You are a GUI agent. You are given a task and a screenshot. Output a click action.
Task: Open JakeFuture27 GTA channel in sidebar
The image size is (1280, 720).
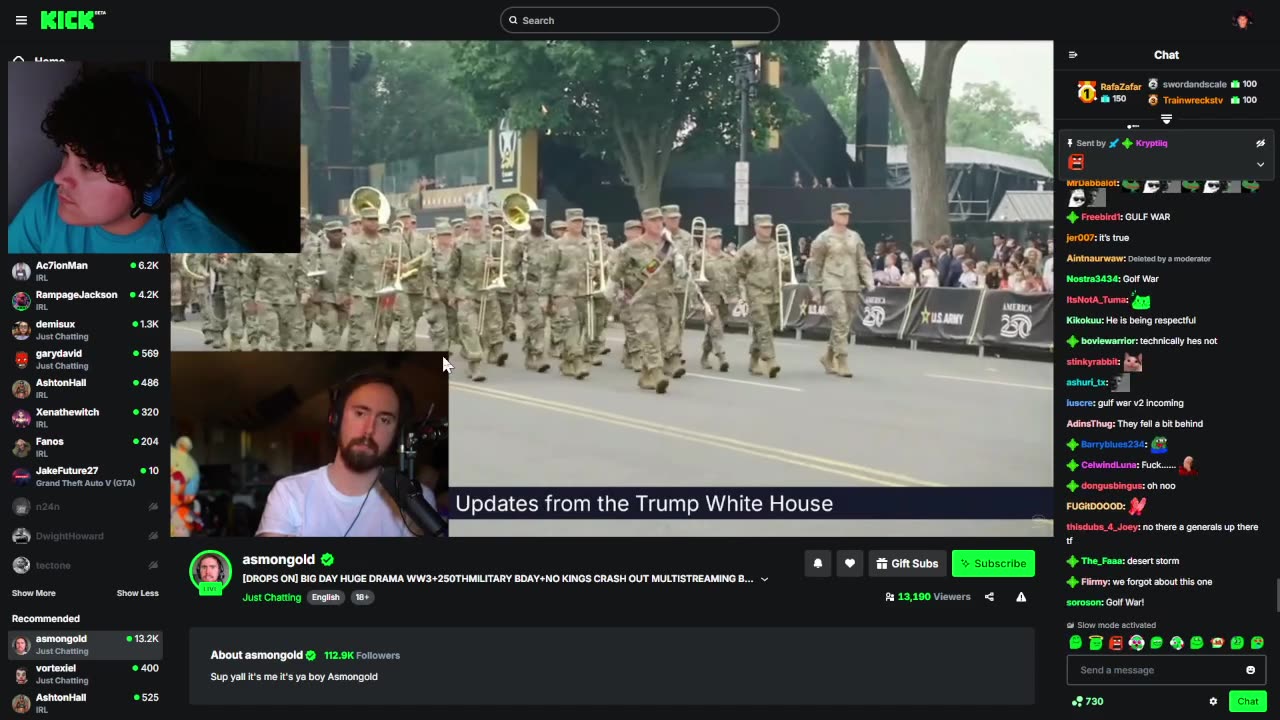coord(85,476)
